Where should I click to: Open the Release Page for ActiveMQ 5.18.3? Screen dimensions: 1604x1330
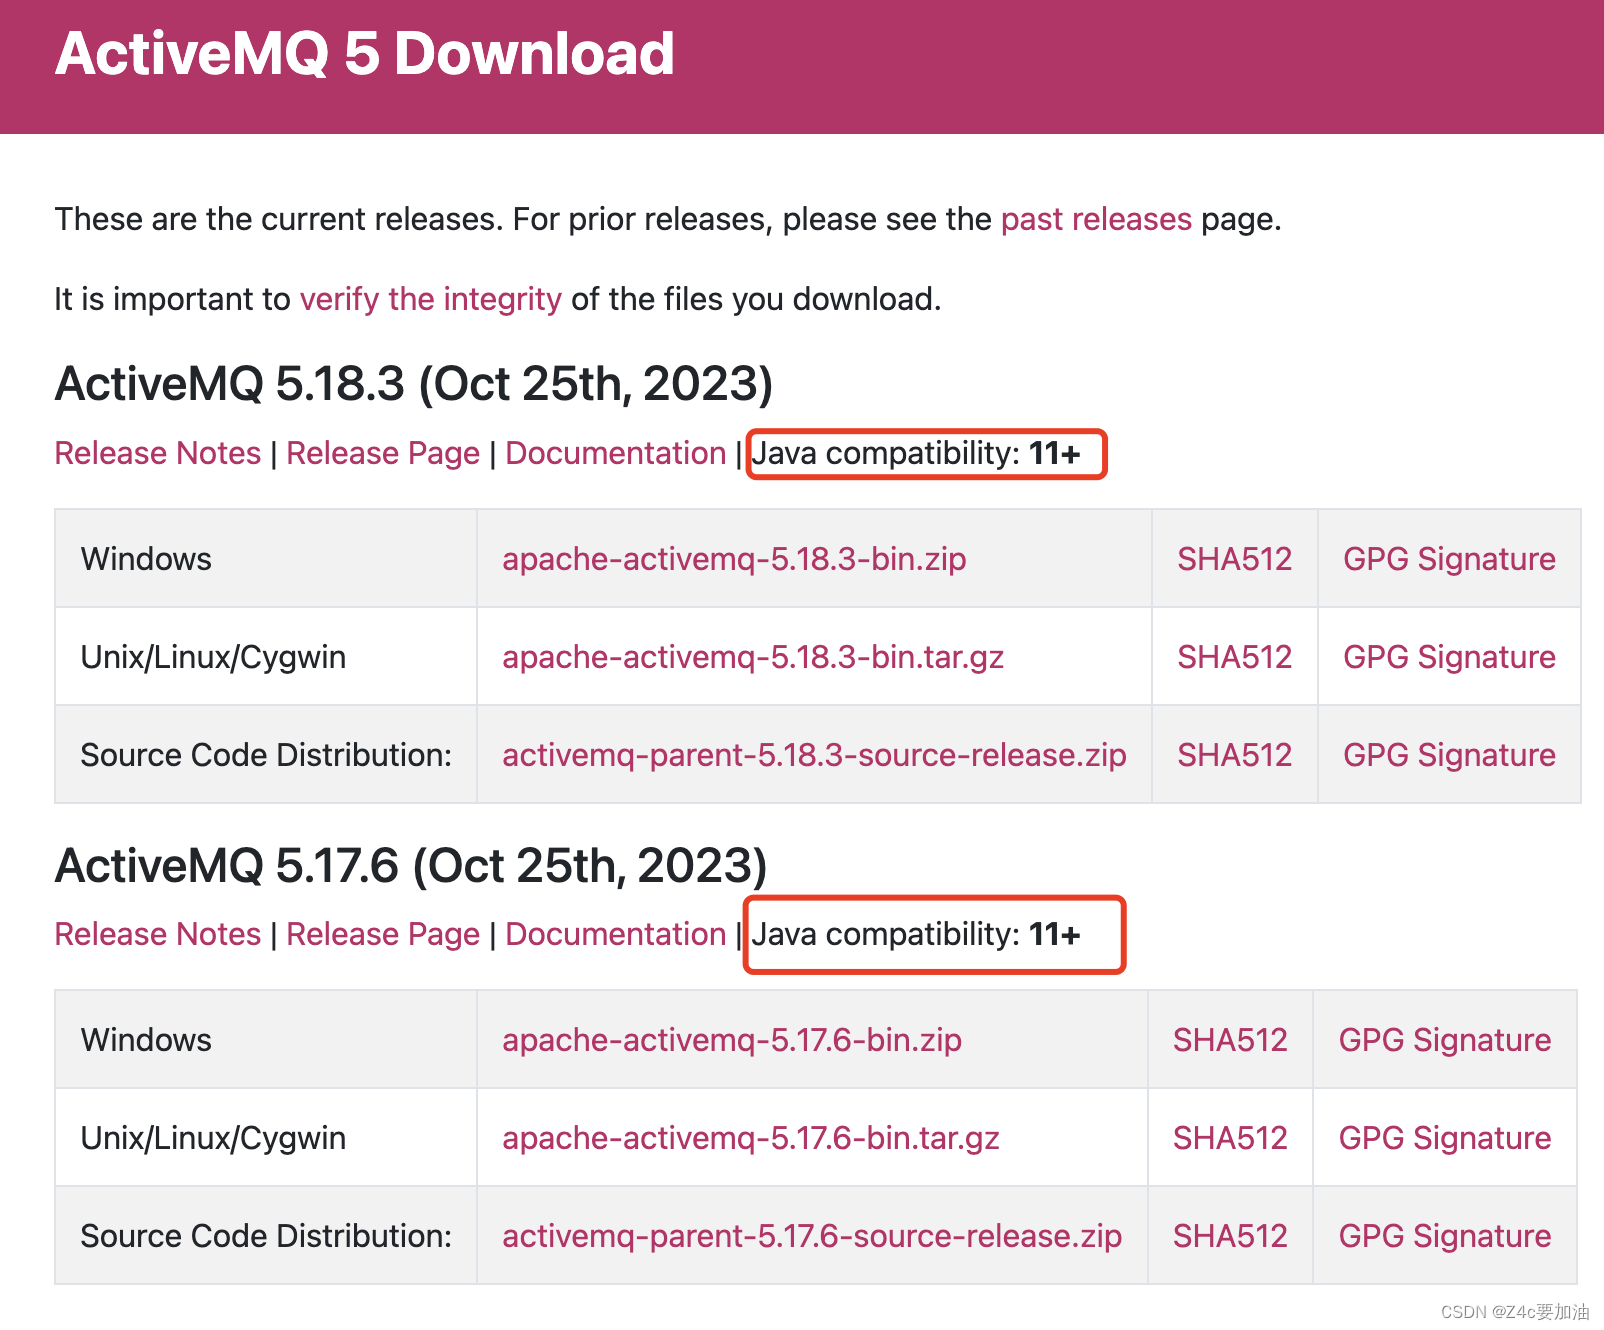pos(382,453)
